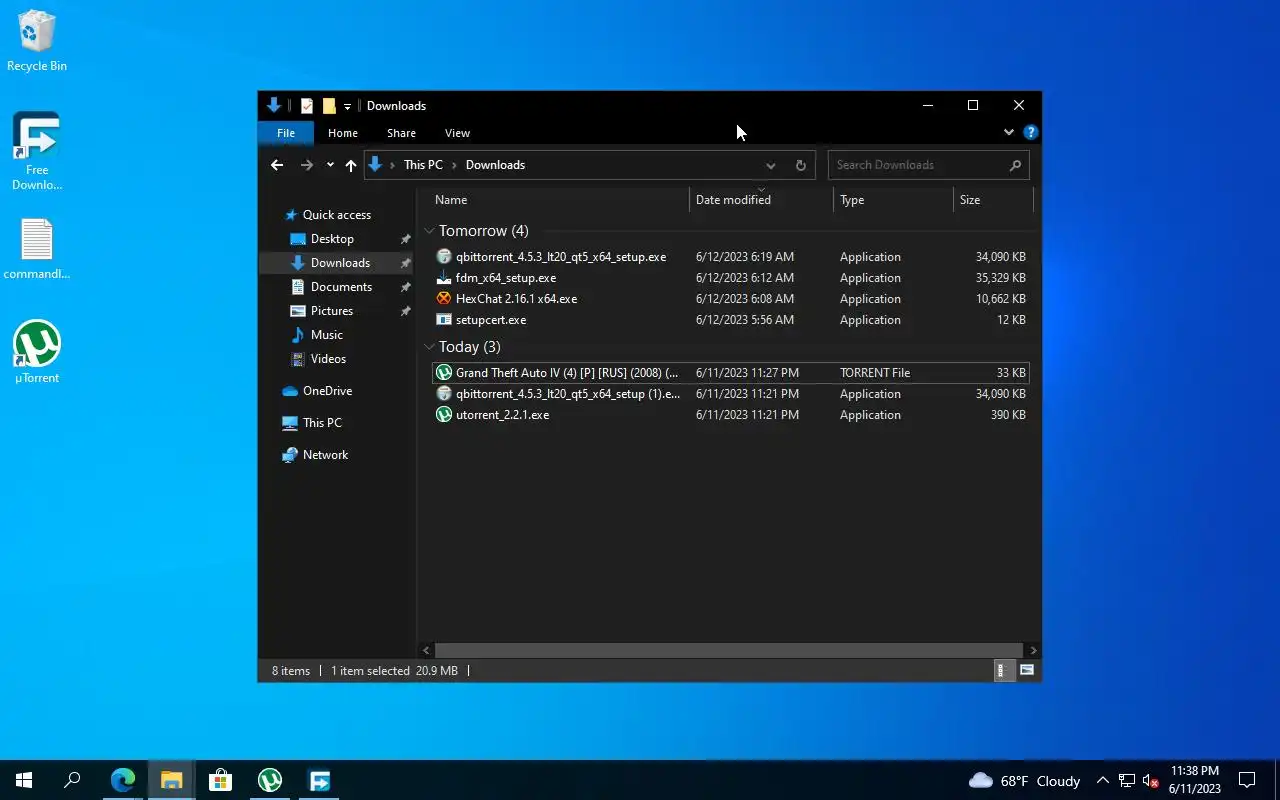Open Free Download Manager desktop shortcut
Image resolution: width=1280 pixels, height=800 pixels.
(37, 151)
